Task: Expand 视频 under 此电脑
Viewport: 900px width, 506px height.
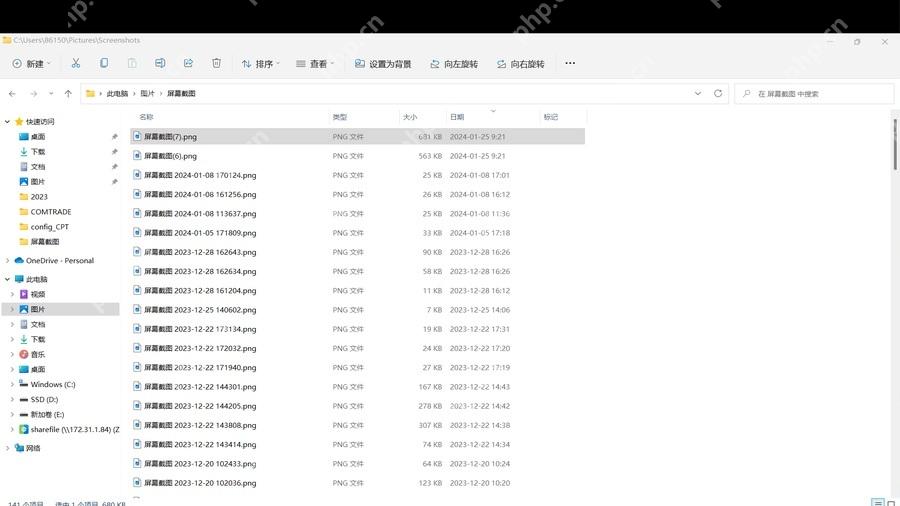Action: coord(13,294)
